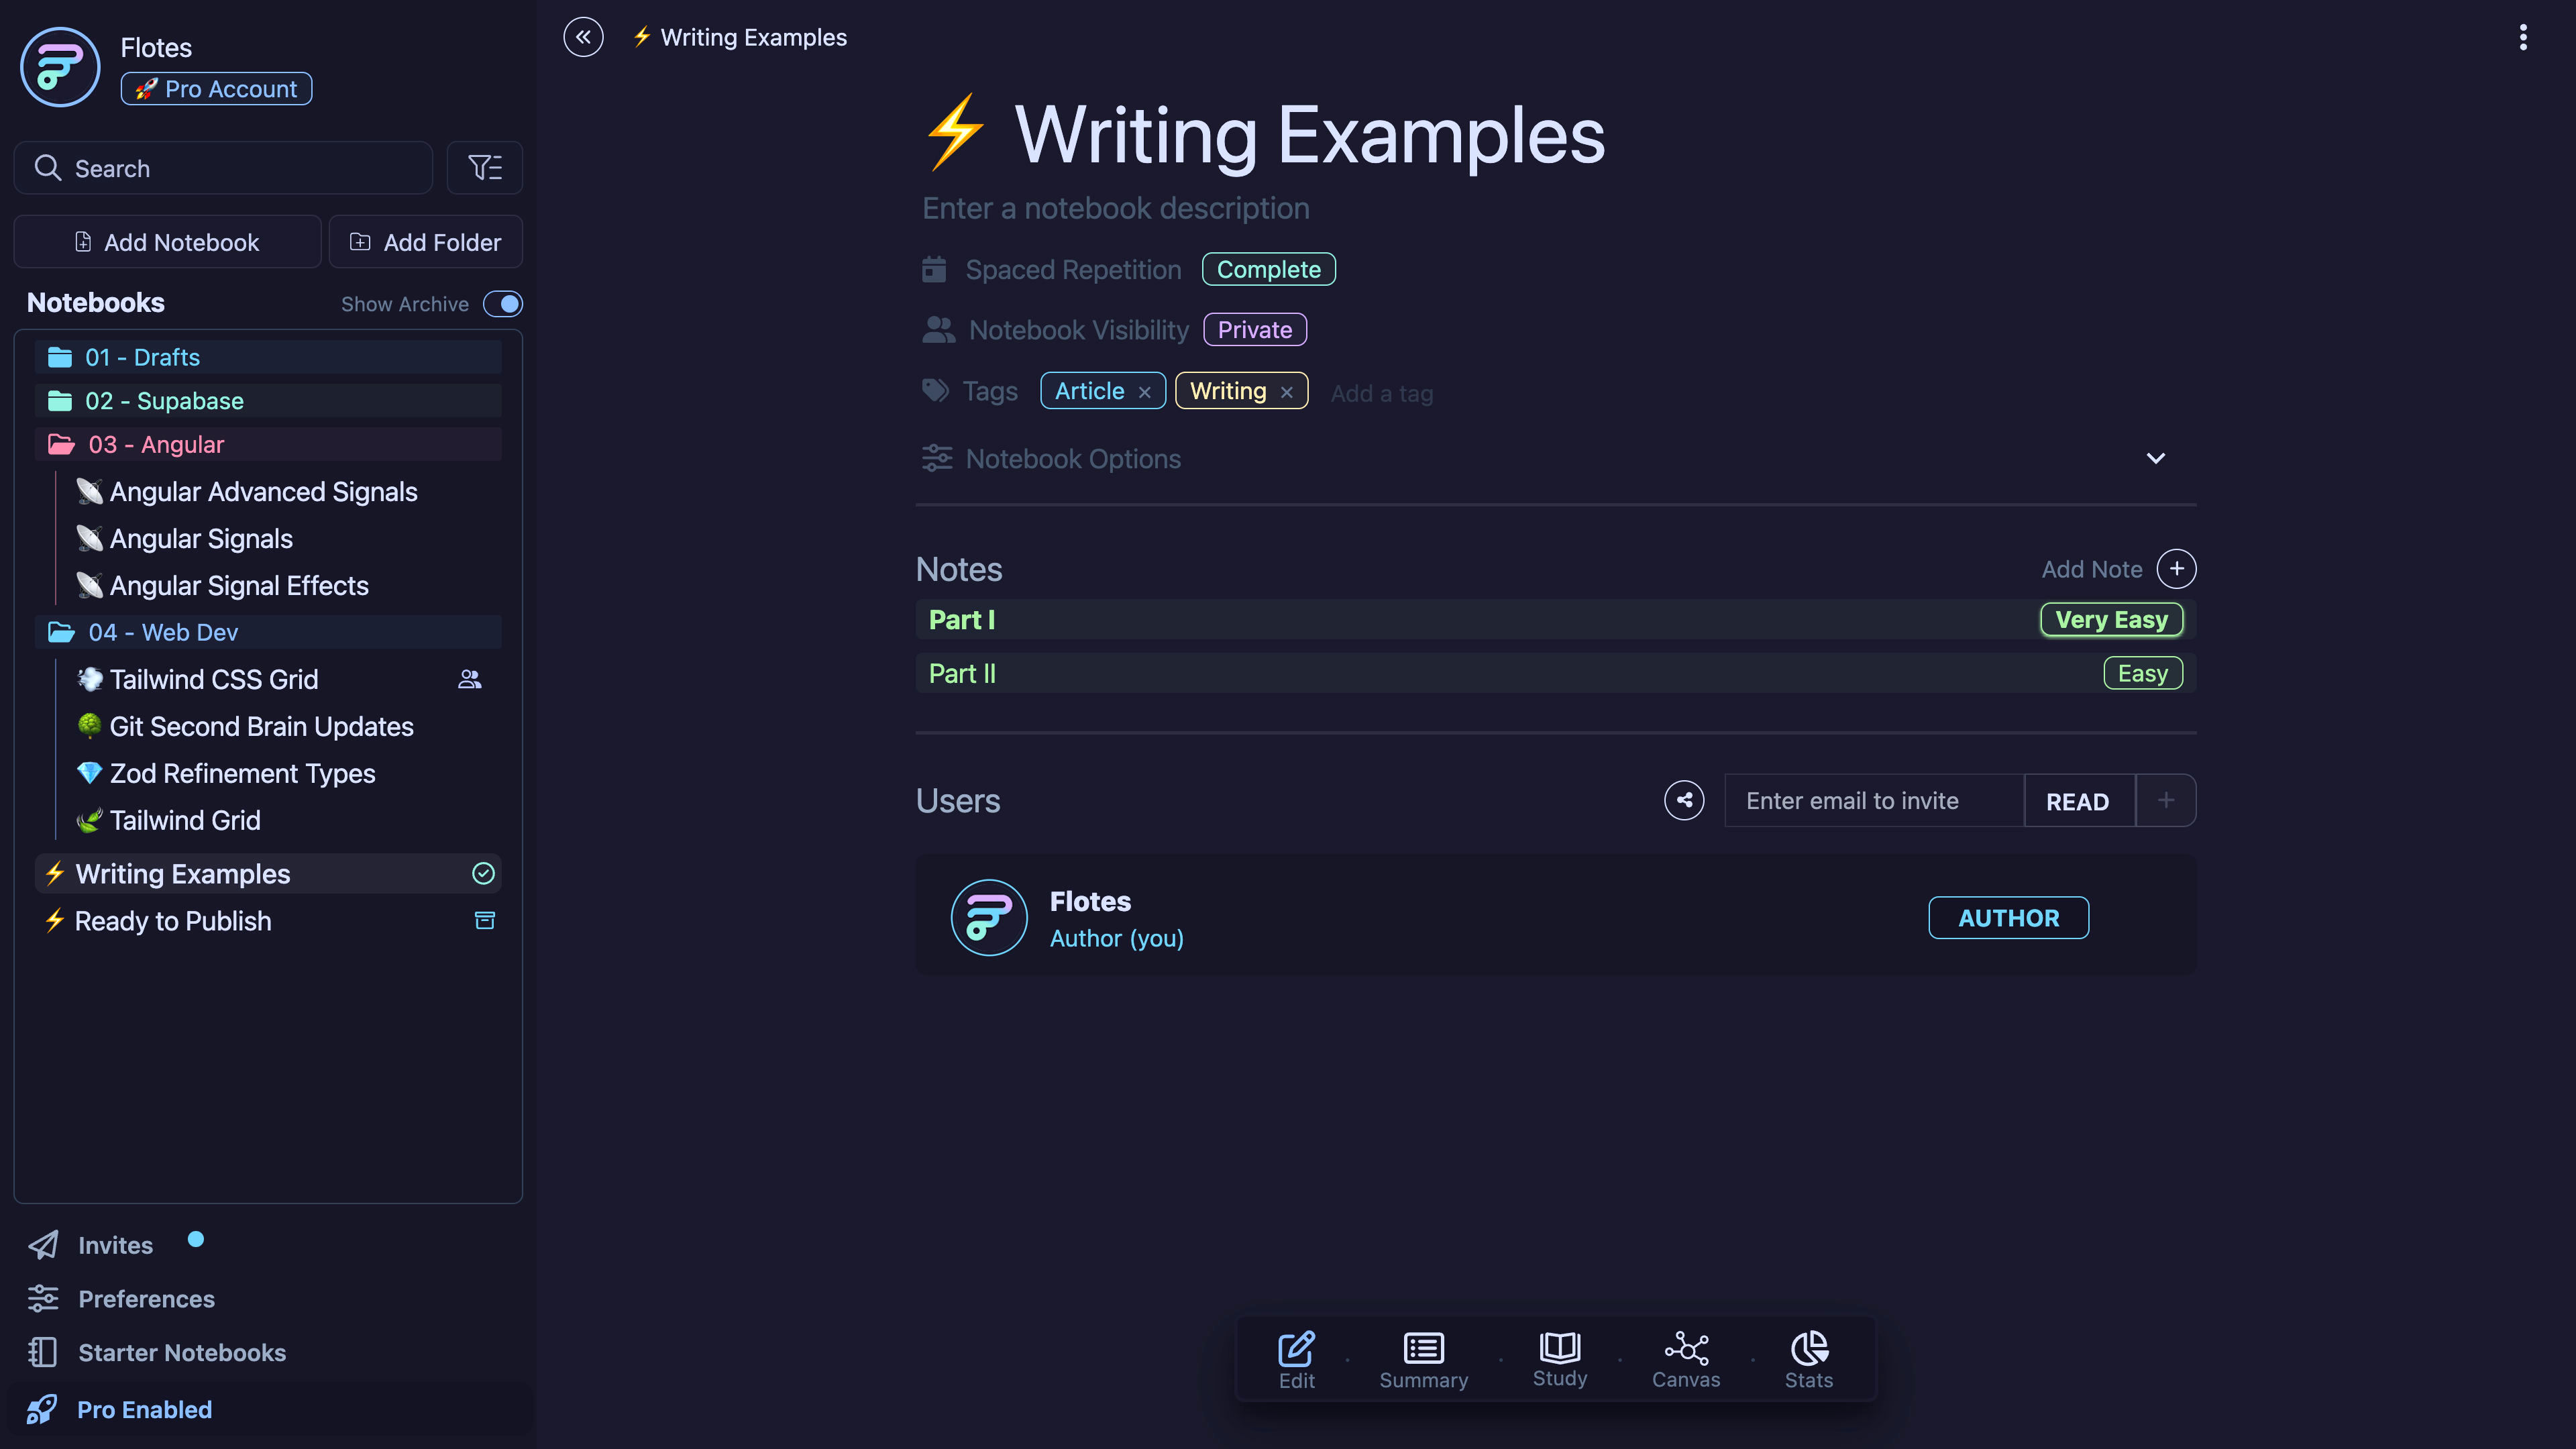The image size is (2576, 1449).
Task: Expand Notebook Options chevron
Action: 2155,458
